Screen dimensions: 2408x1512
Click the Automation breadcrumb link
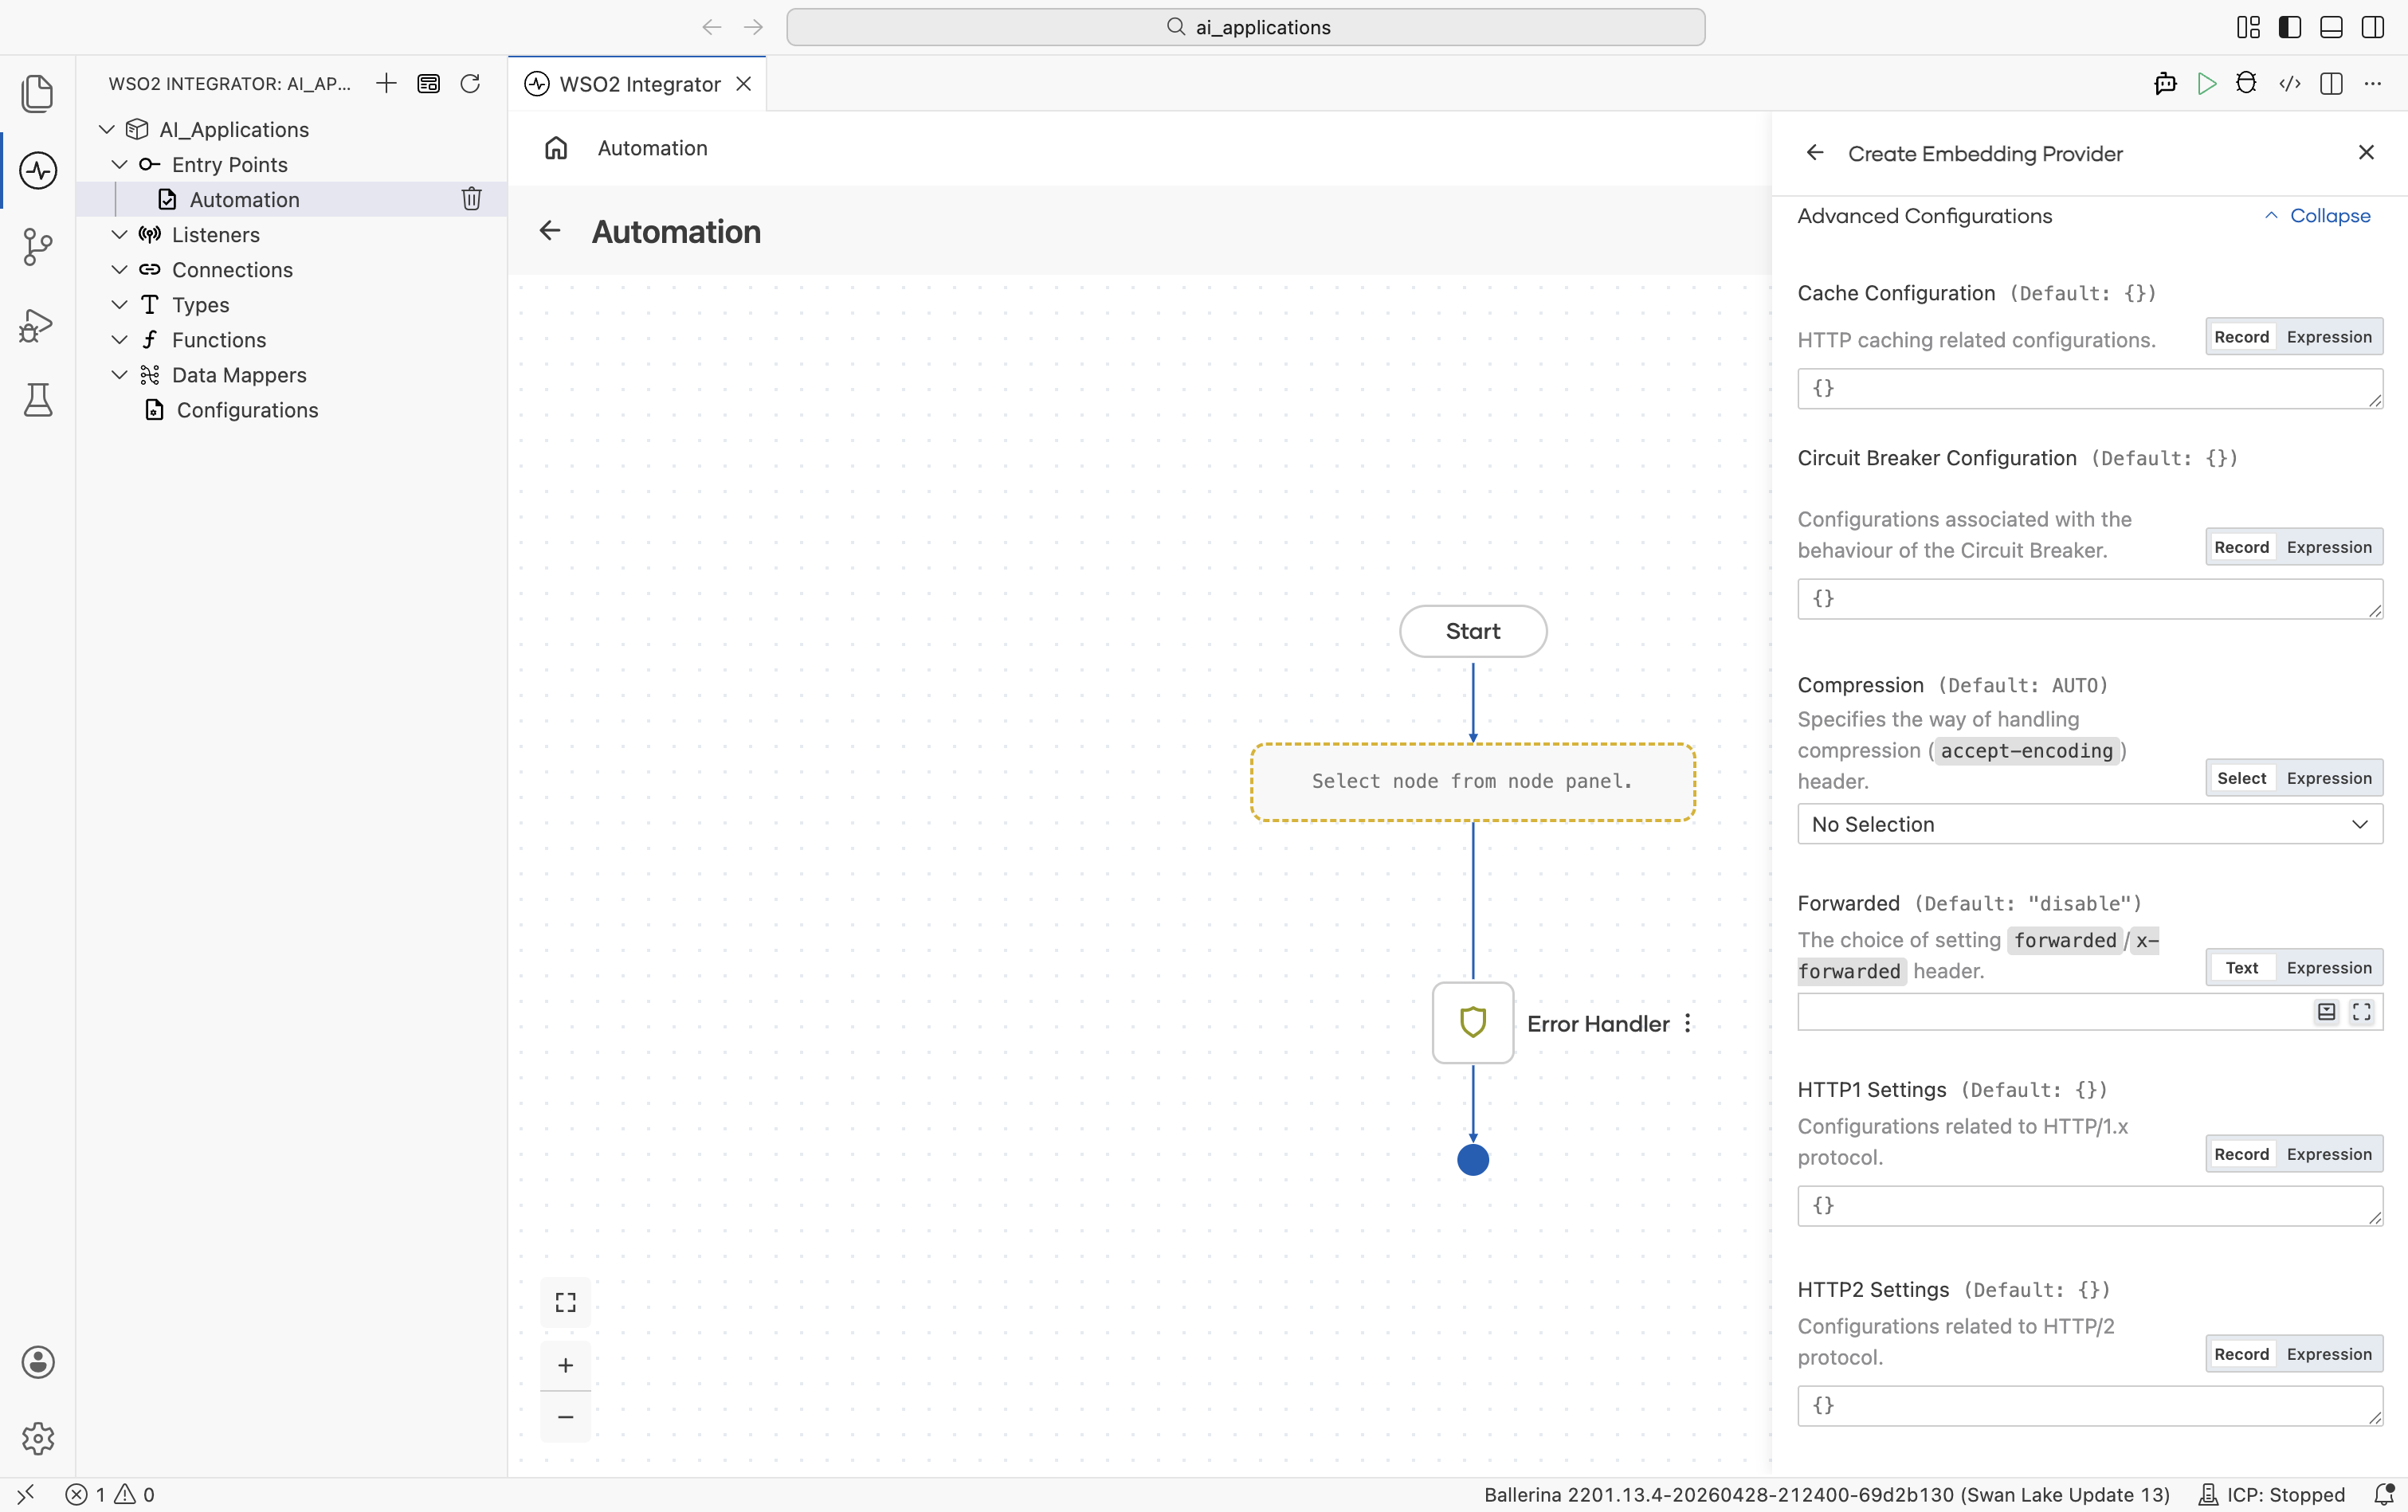[652, 148]
